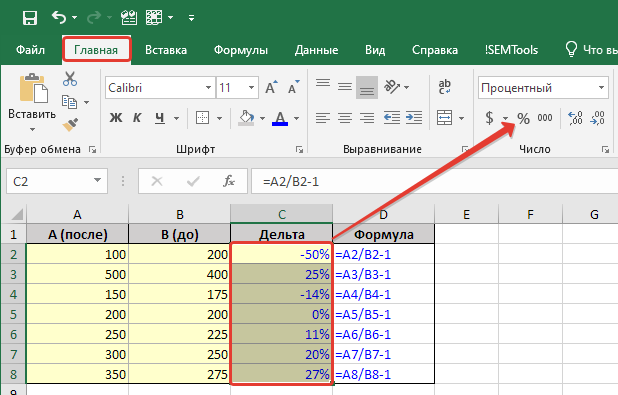Viewport: 618px width, 395px height.
Task: Open the Буфер обмена dialog launcher
Action: tap(93, 149)
